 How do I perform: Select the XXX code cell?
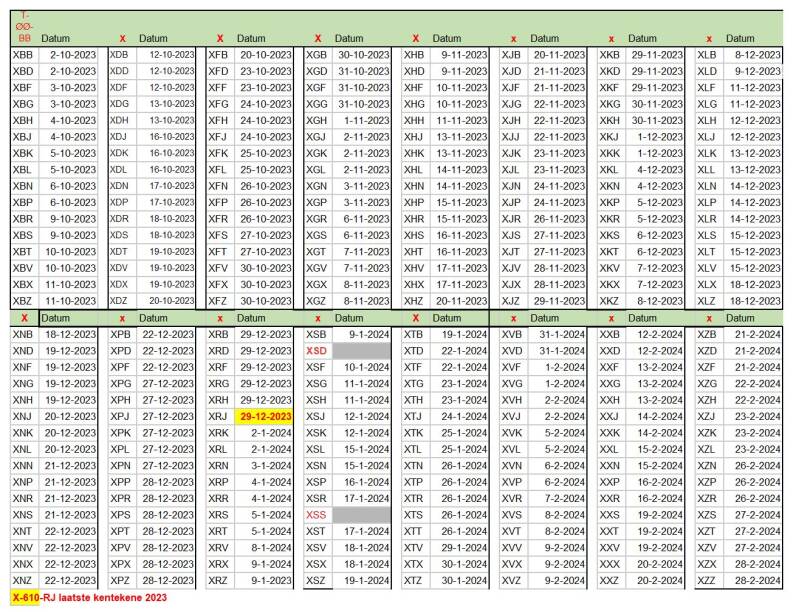pos(610,565)
